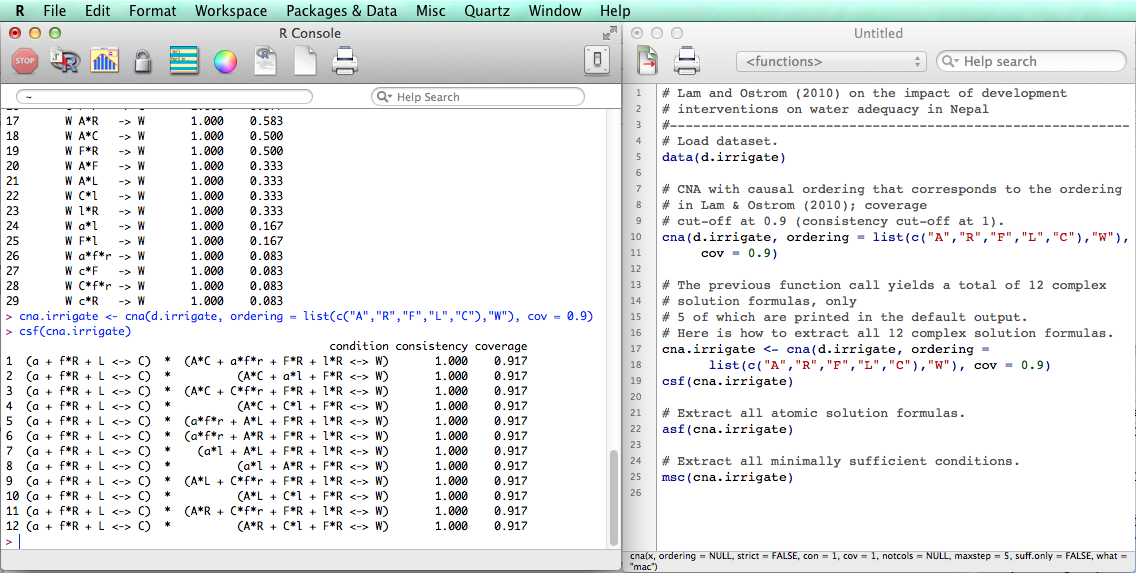
Task: Toggle R Console full screen arrows
Action: [610, 33]
